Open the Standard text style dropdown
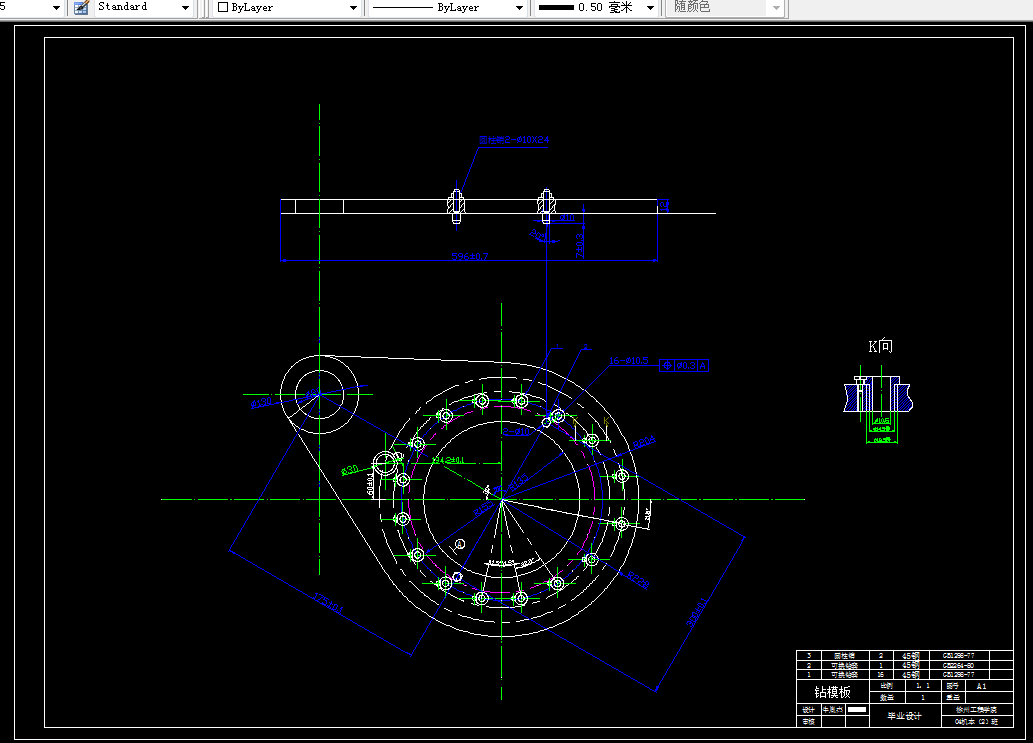The width and height of the screenshot is (1033, 743). tap(185, 8)
